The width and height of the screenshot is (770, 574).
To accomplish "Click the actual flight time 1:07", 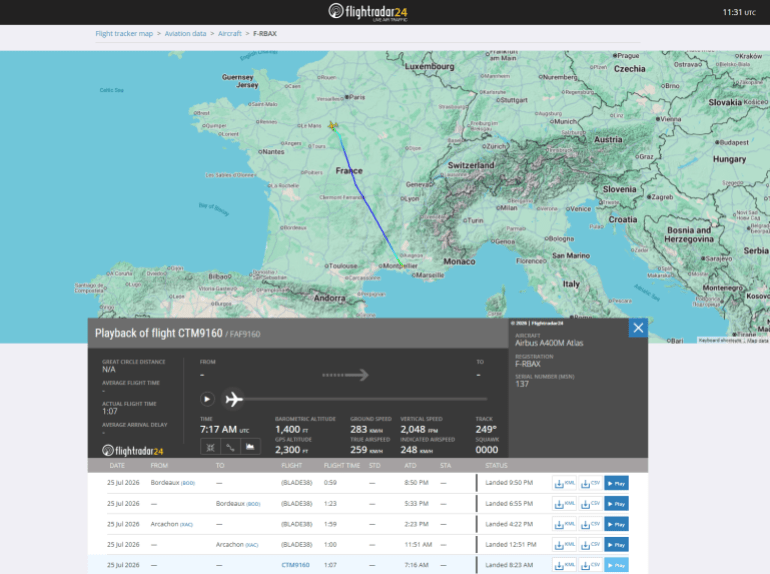I will [110, 411].
